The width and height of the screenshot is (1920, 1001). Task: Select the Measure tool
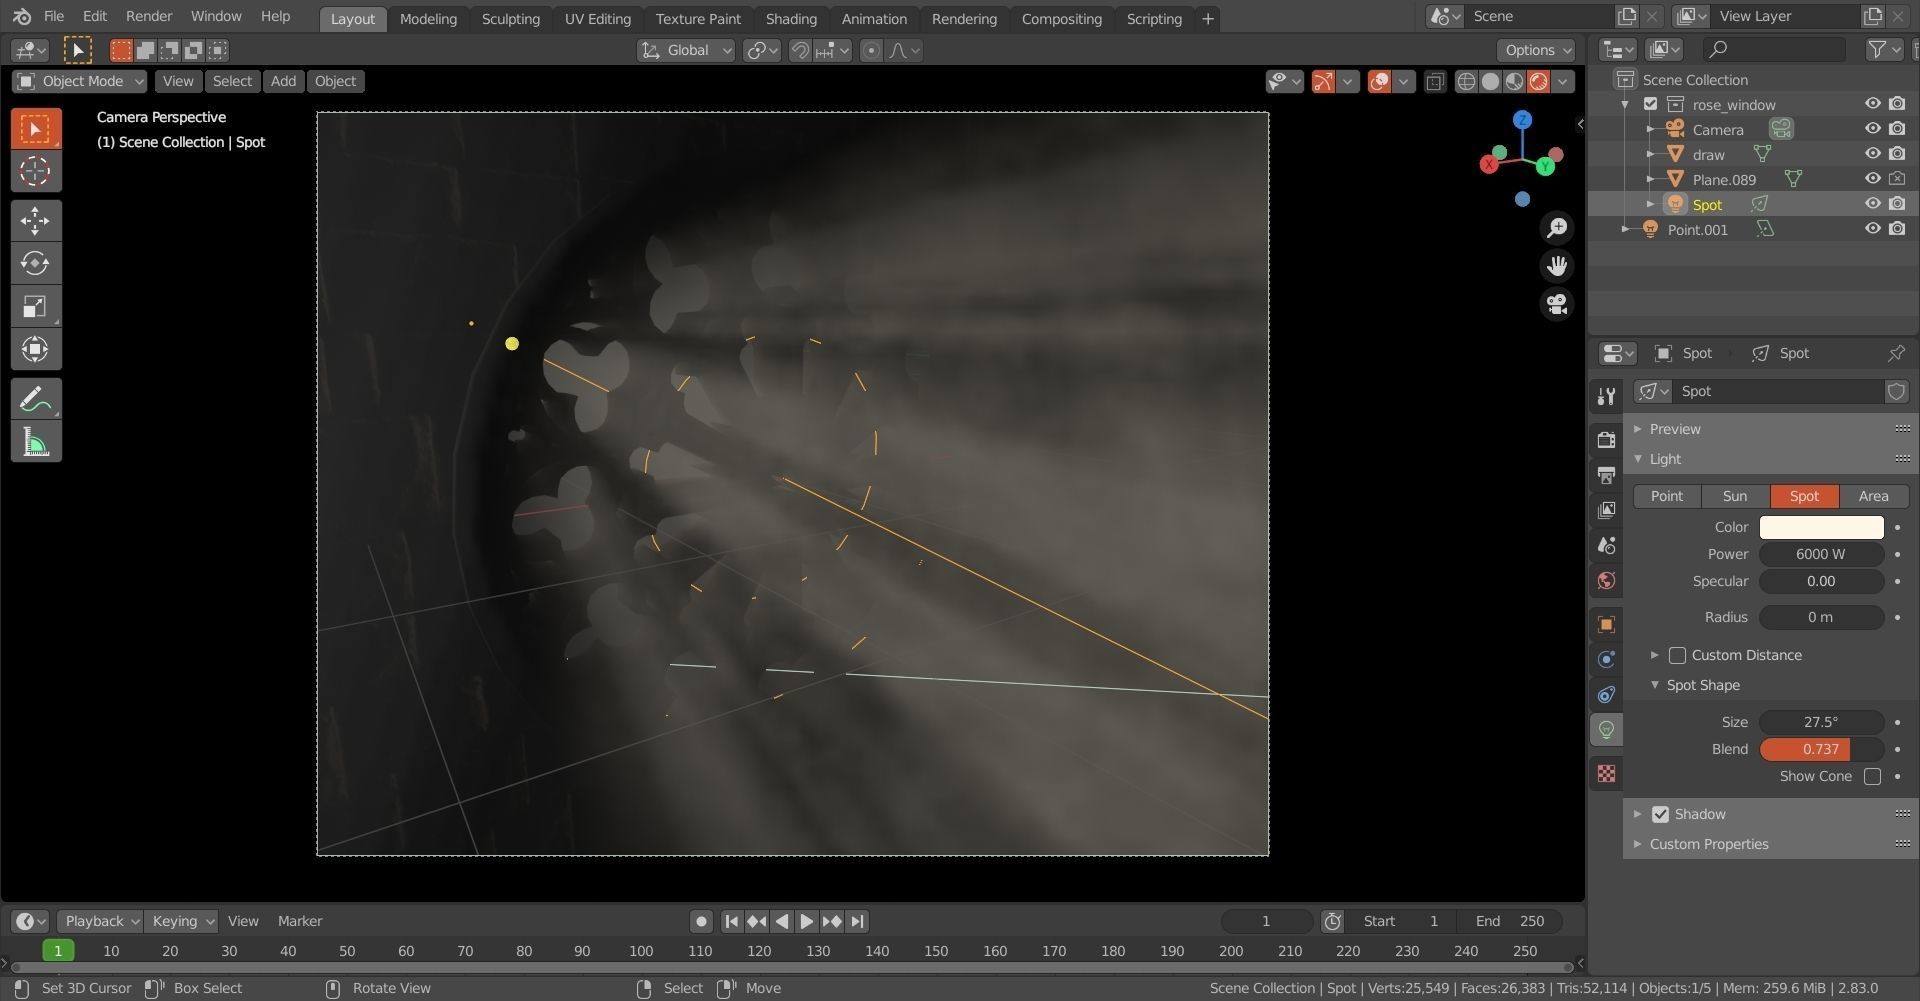36,442
